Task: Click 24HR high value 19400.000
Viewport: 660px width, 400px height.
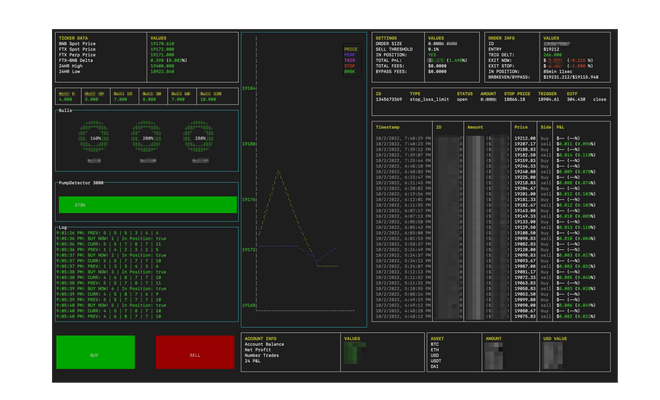Action: pyautogui.click(x=162, y=66)
